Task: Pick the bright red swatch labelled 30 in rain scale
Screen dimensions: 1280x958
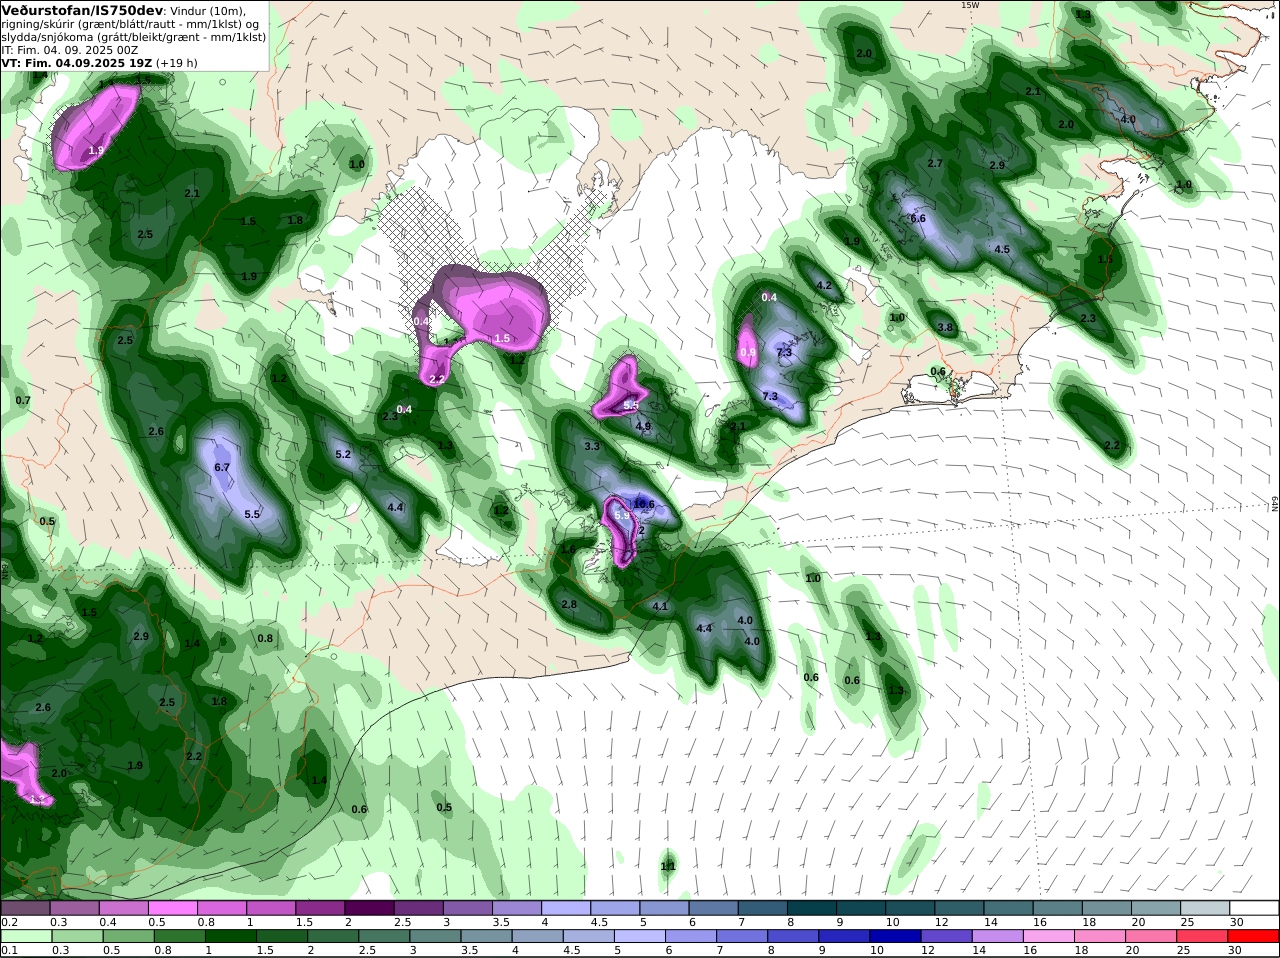Action: coord(1254,937)
